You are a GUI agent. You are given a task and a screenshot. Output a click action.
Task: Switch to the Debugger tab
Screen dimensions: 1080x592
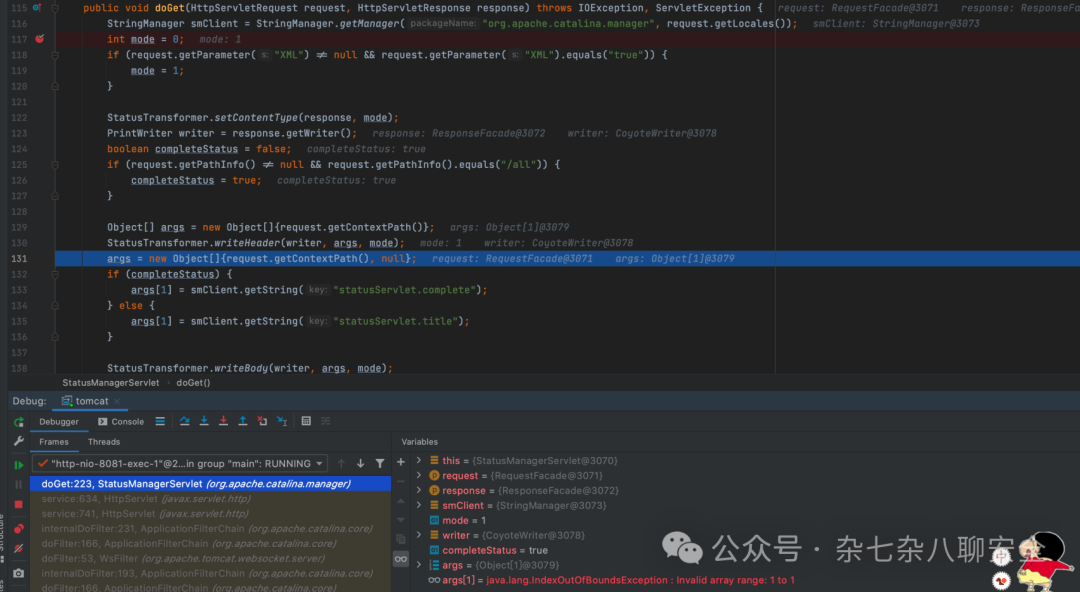click(59, 422)
